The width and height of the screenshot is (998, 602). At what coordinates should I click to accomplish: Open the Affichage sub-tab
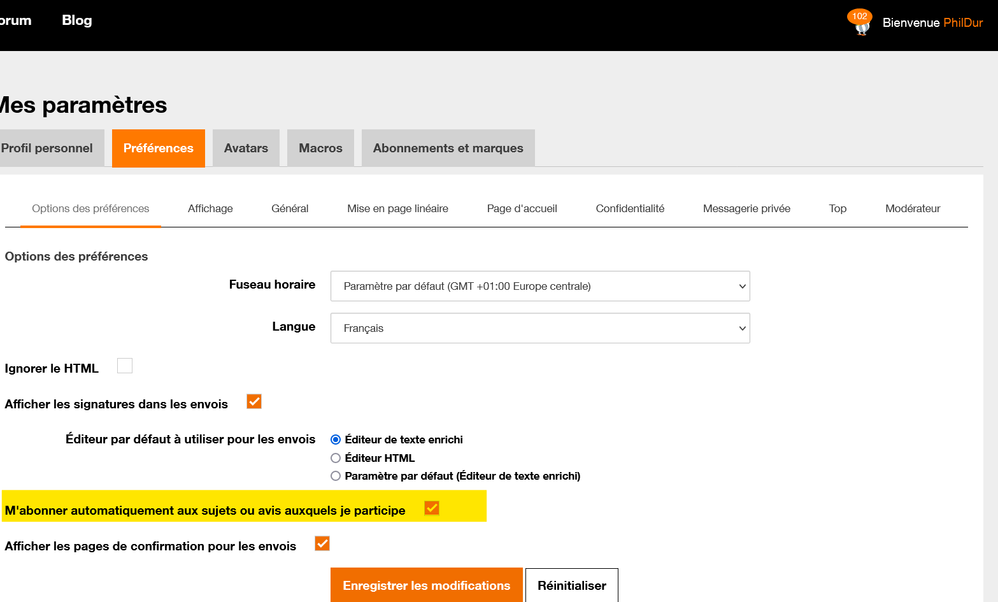coord(210,208)
